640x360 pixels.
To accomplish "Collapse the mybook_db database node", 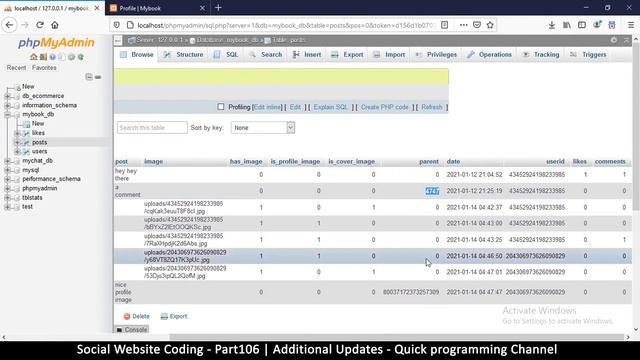I will pos(7,115).
